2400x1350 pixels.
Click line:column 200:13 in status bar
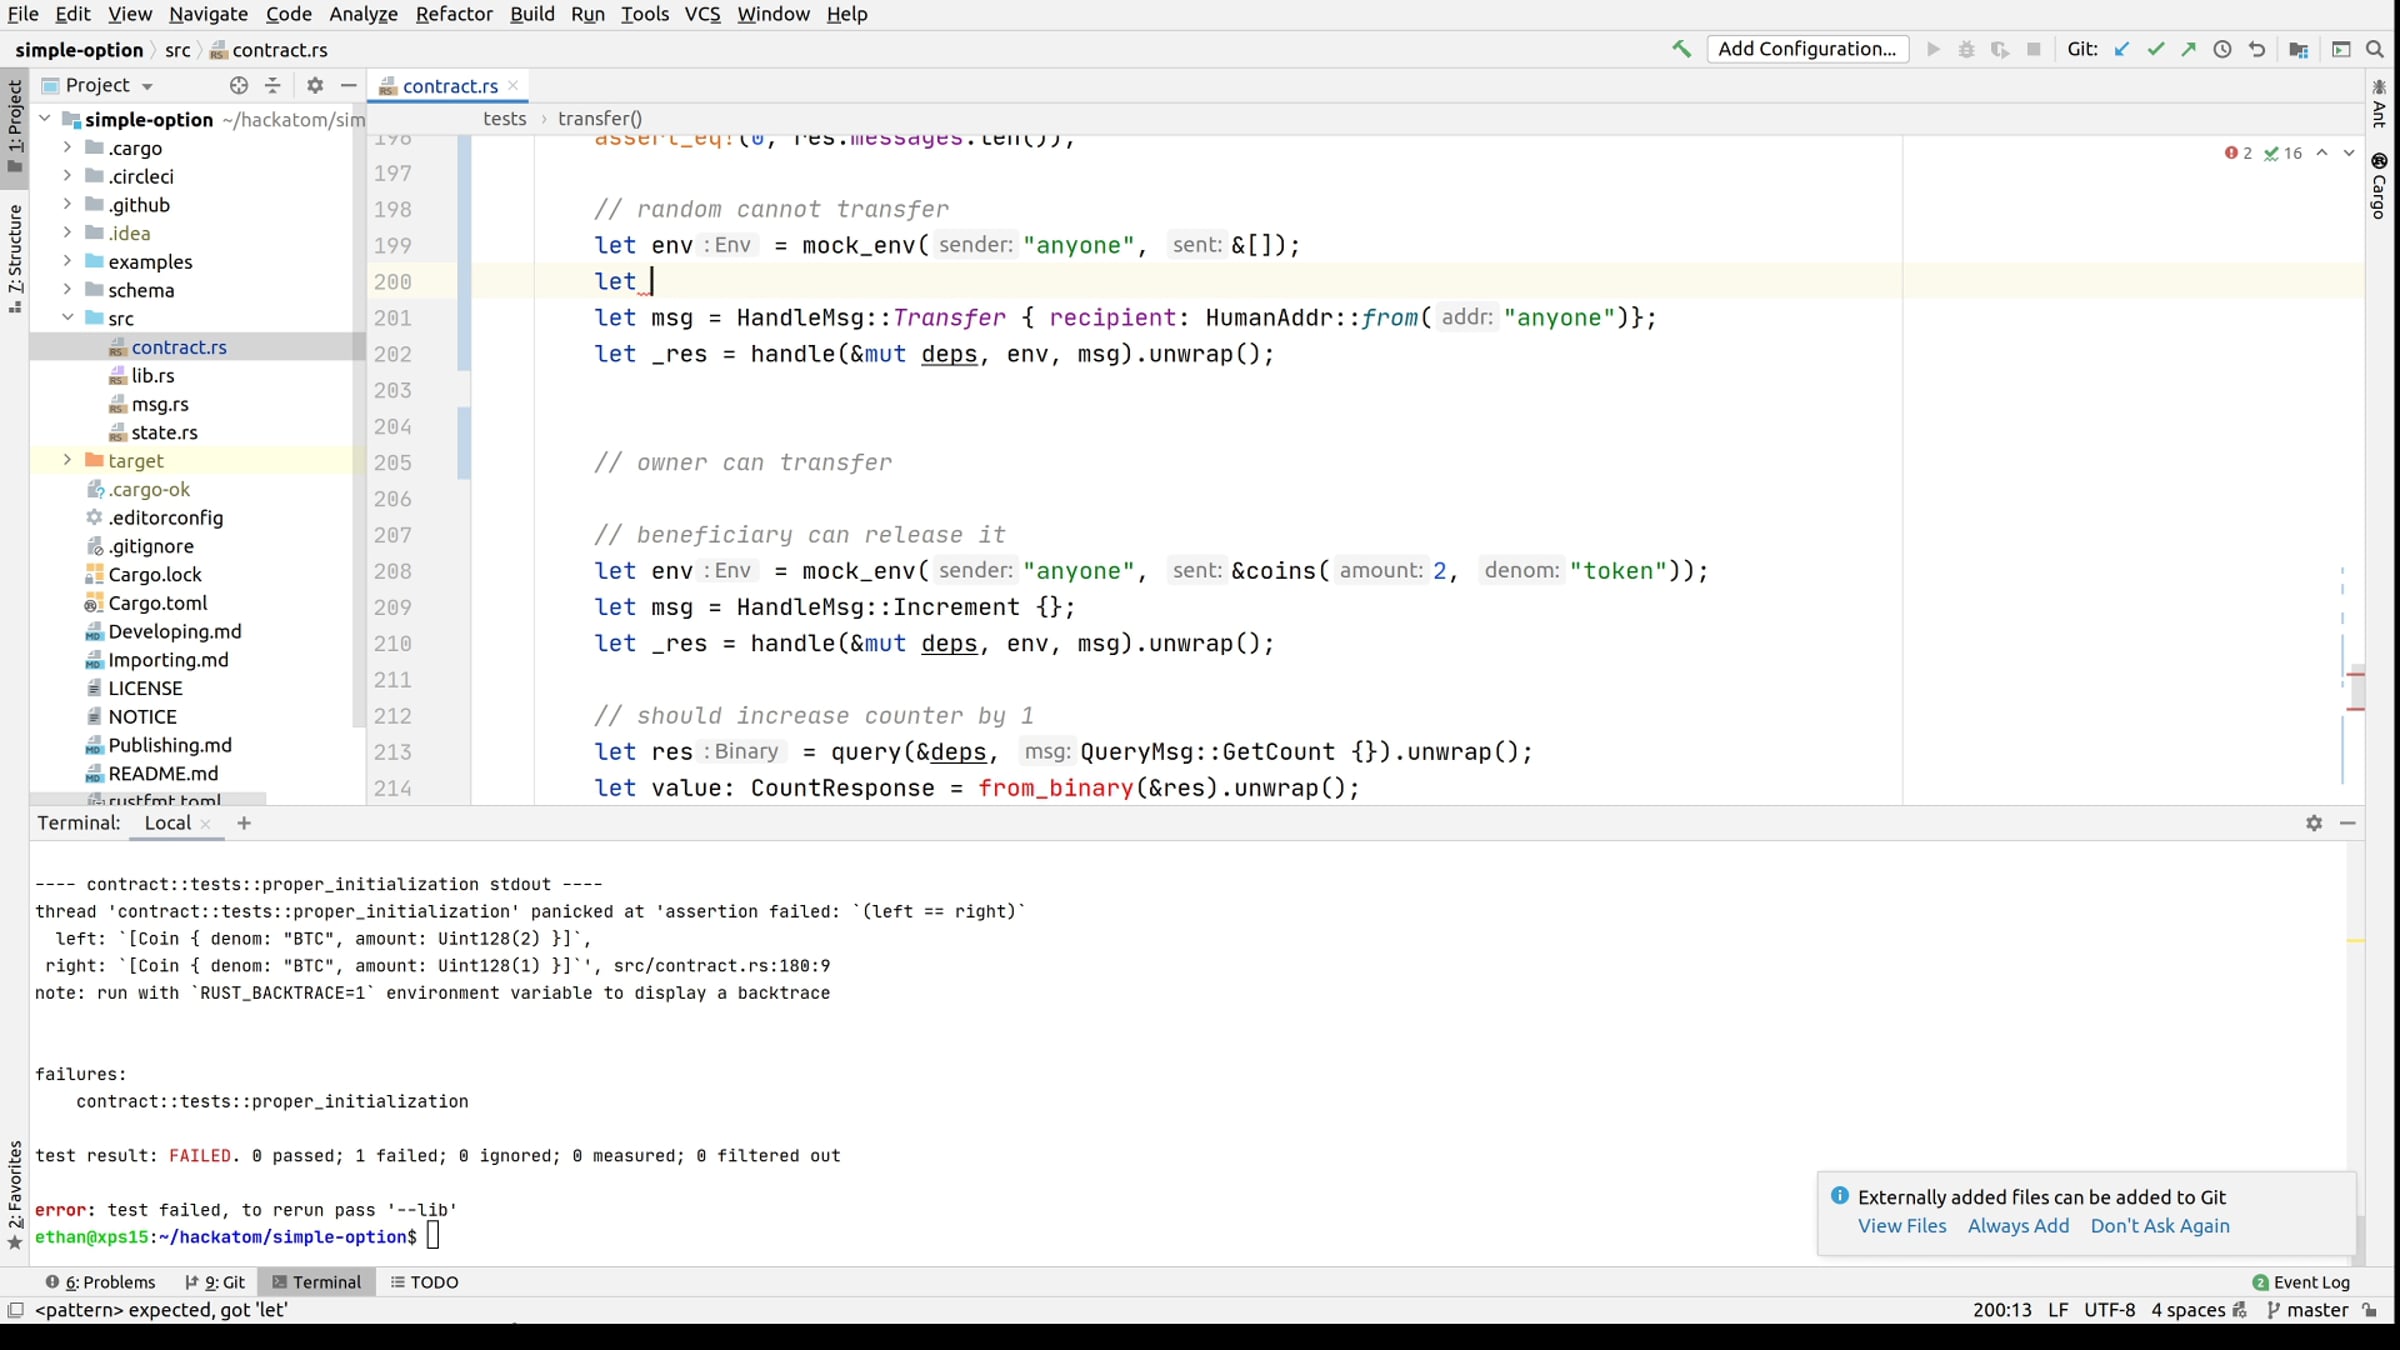[2002, 1310]
